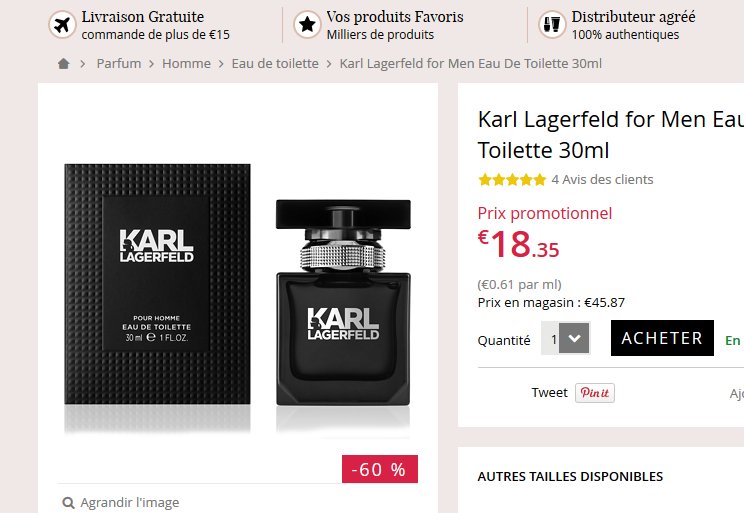Image resolution: width=744 pixels, height=513 pixels.
Task: Click the Tweet share link
Action: [x=549, y=393]
